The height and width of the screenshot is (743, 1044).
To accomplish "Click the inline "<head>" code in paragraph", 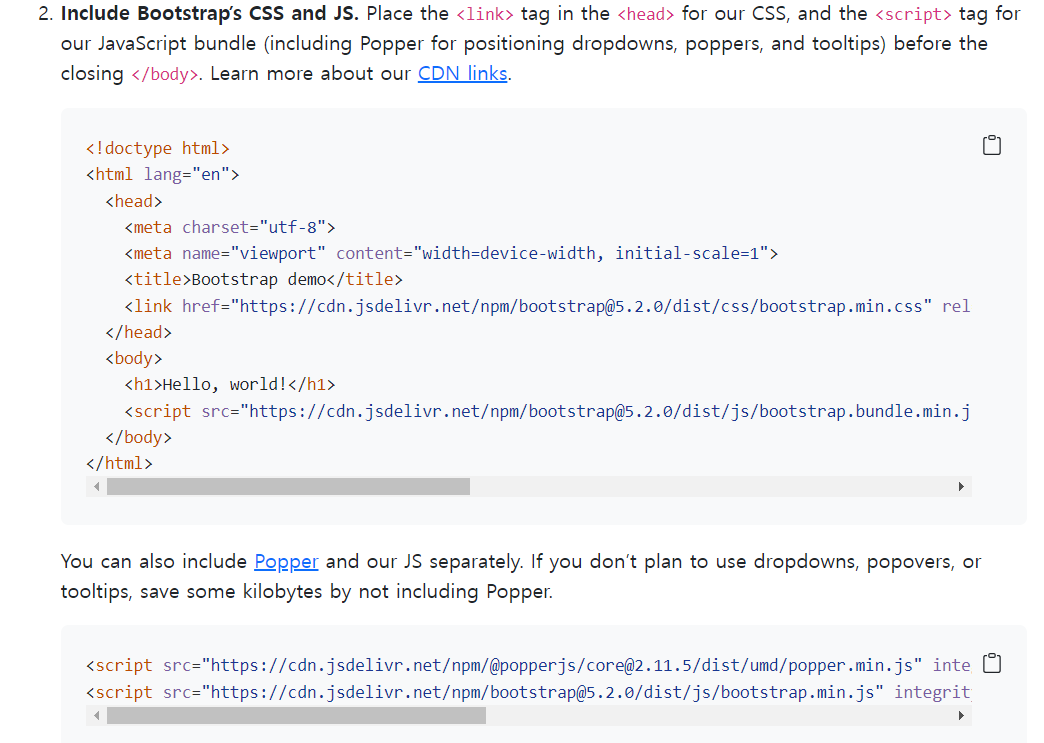I will pos(645,14).
